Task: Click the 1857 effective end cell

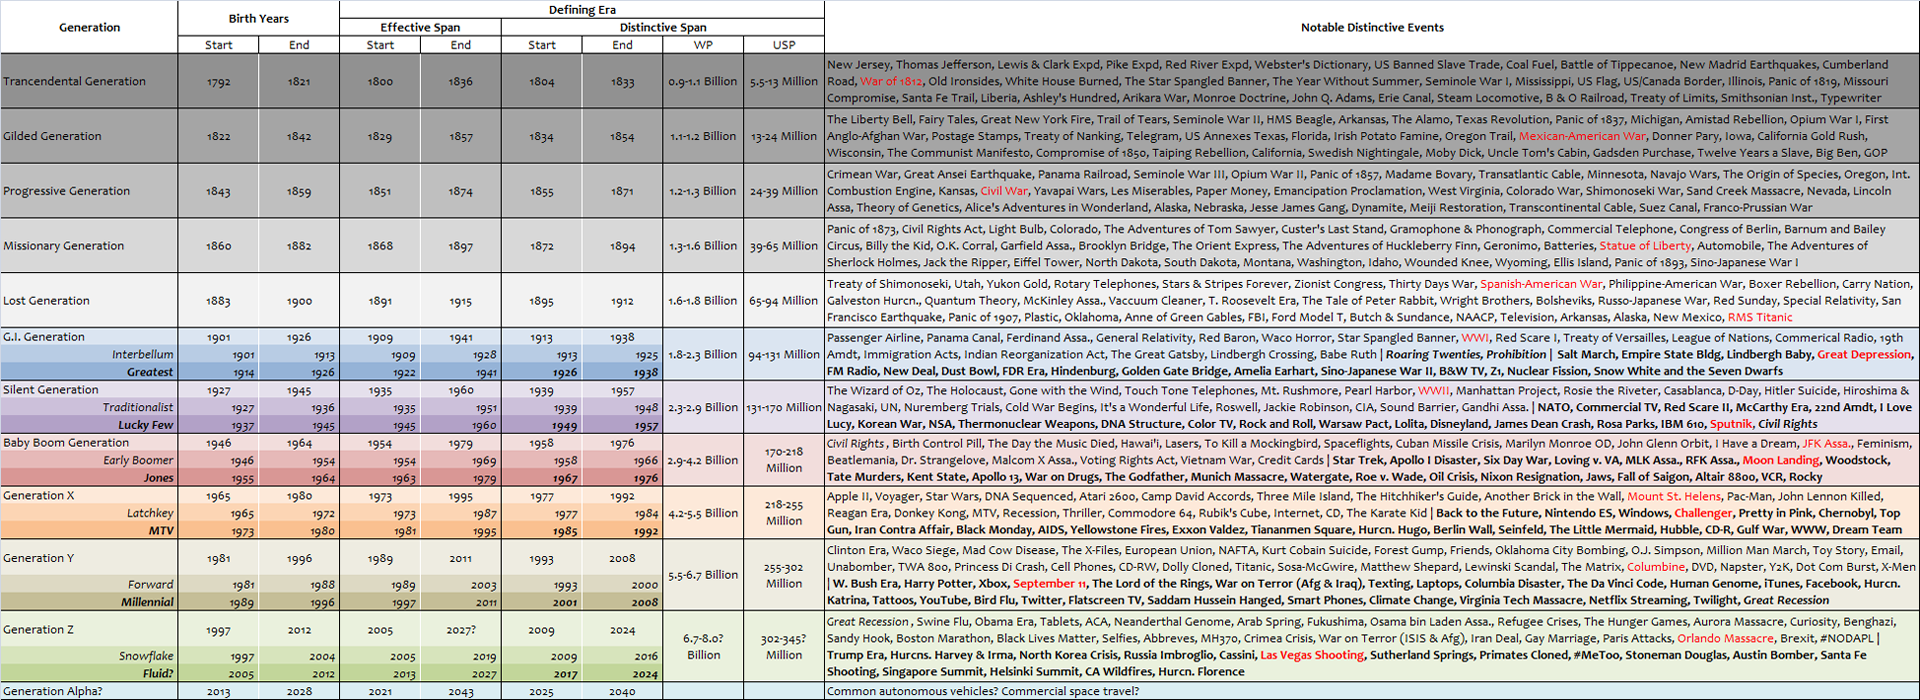Action: pyautogui.click(x=461, y=137)
